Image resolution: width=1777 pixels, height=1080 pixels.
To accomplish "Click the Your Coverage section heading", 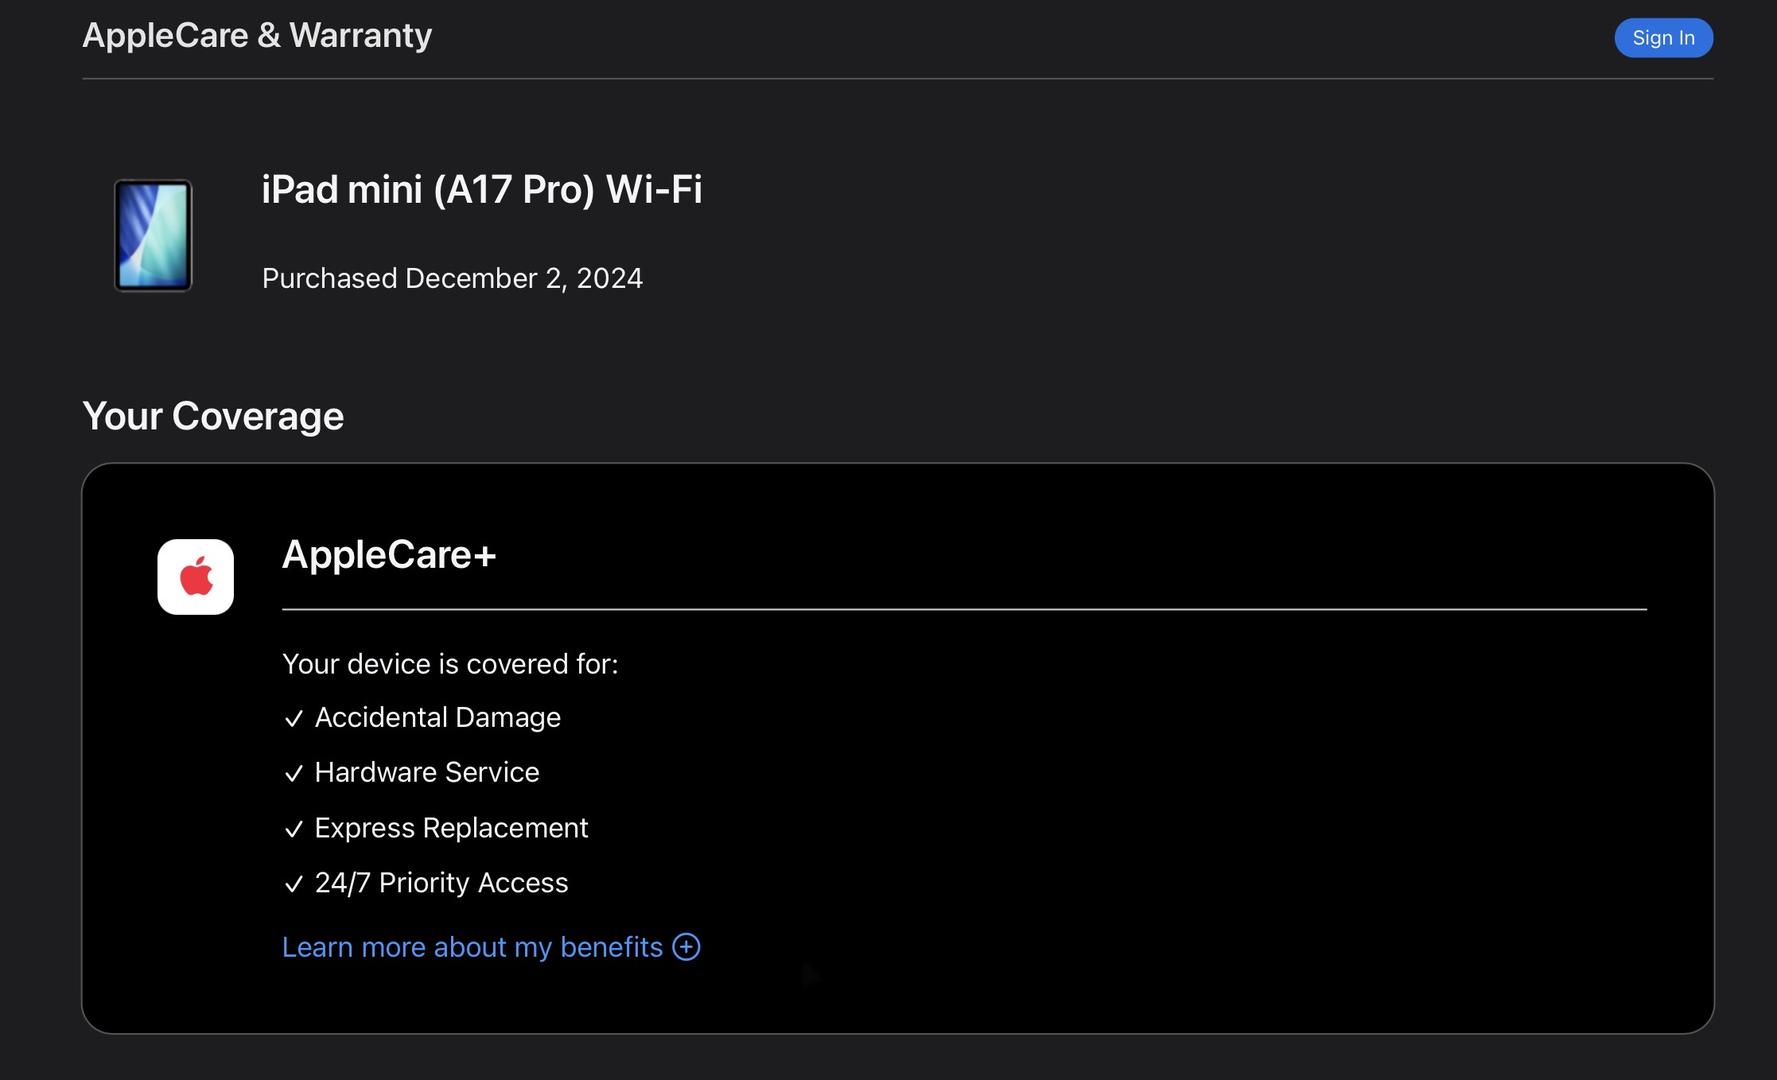I will [213, 416].
